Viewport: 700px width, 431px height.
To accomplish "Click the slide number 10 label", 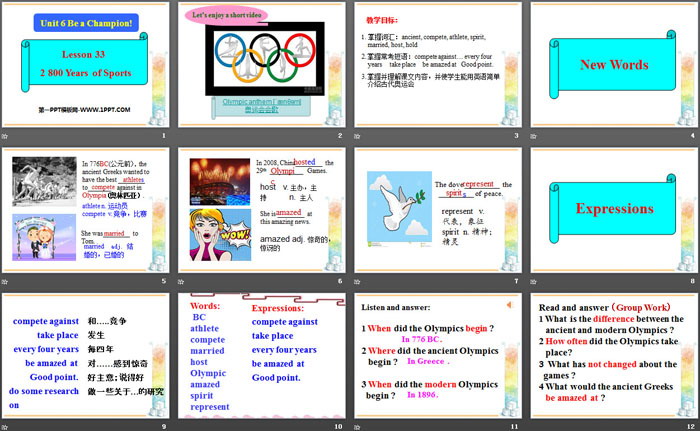I will coord(338,427).
